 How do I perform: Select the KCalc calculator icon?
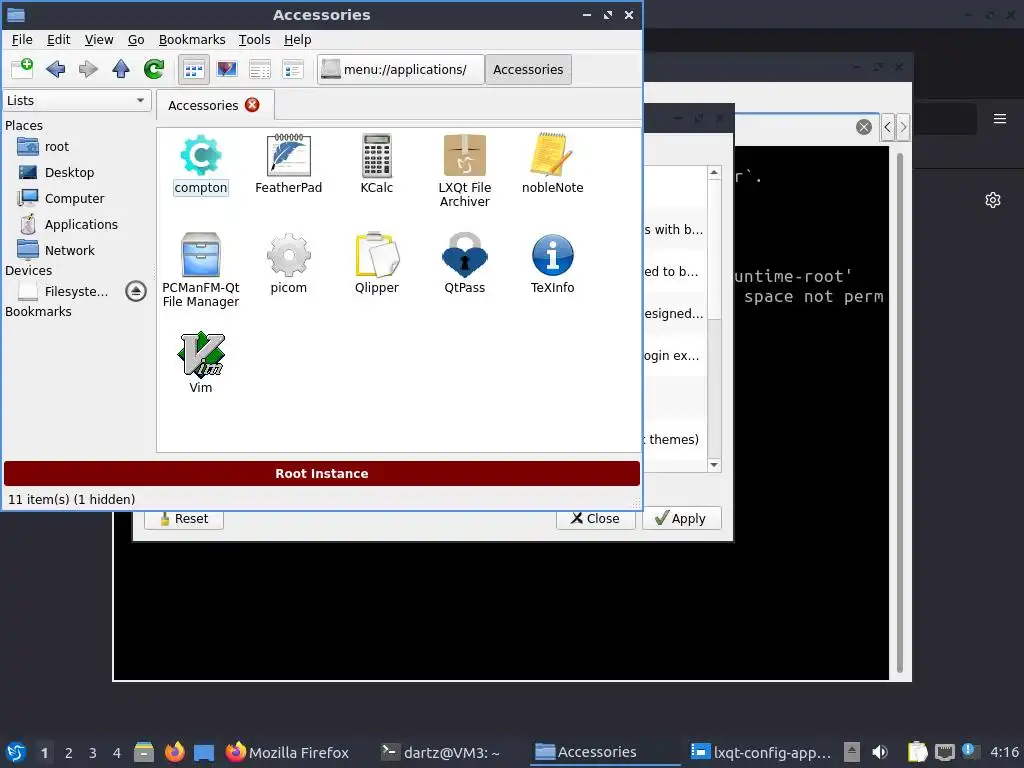point(377,165)
